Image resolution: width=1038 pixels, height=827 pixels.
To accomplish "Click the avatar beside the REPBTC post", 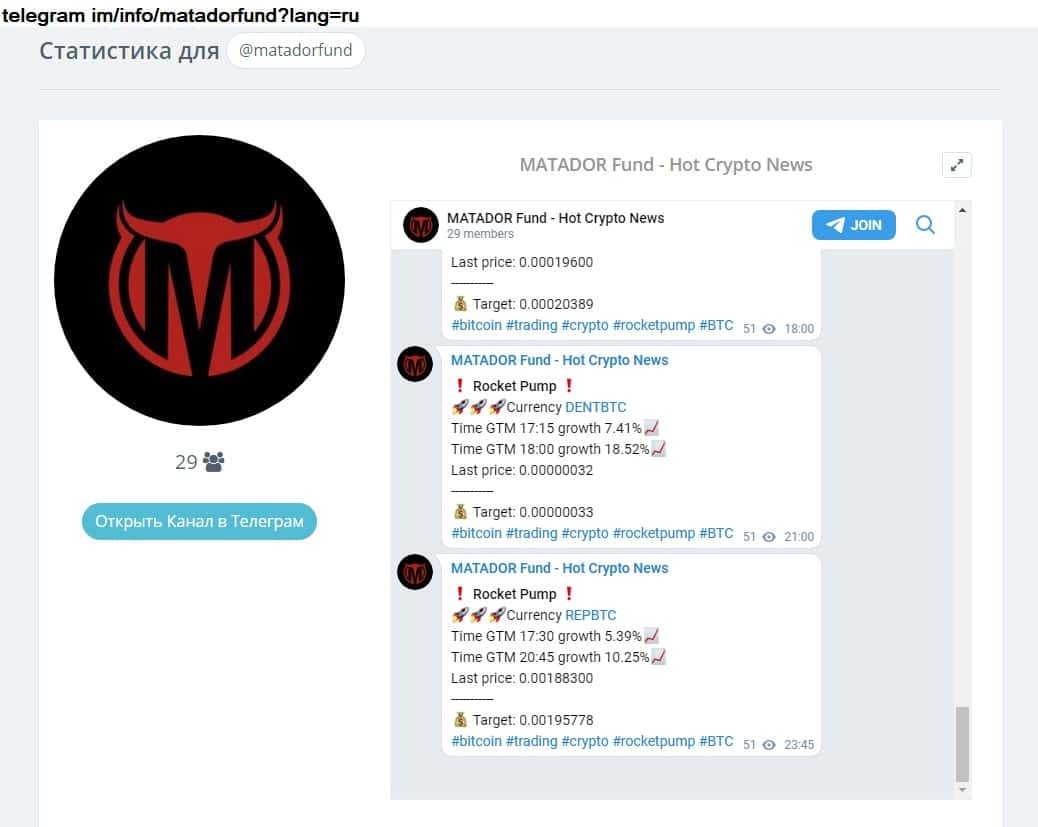I will [414, 572].
